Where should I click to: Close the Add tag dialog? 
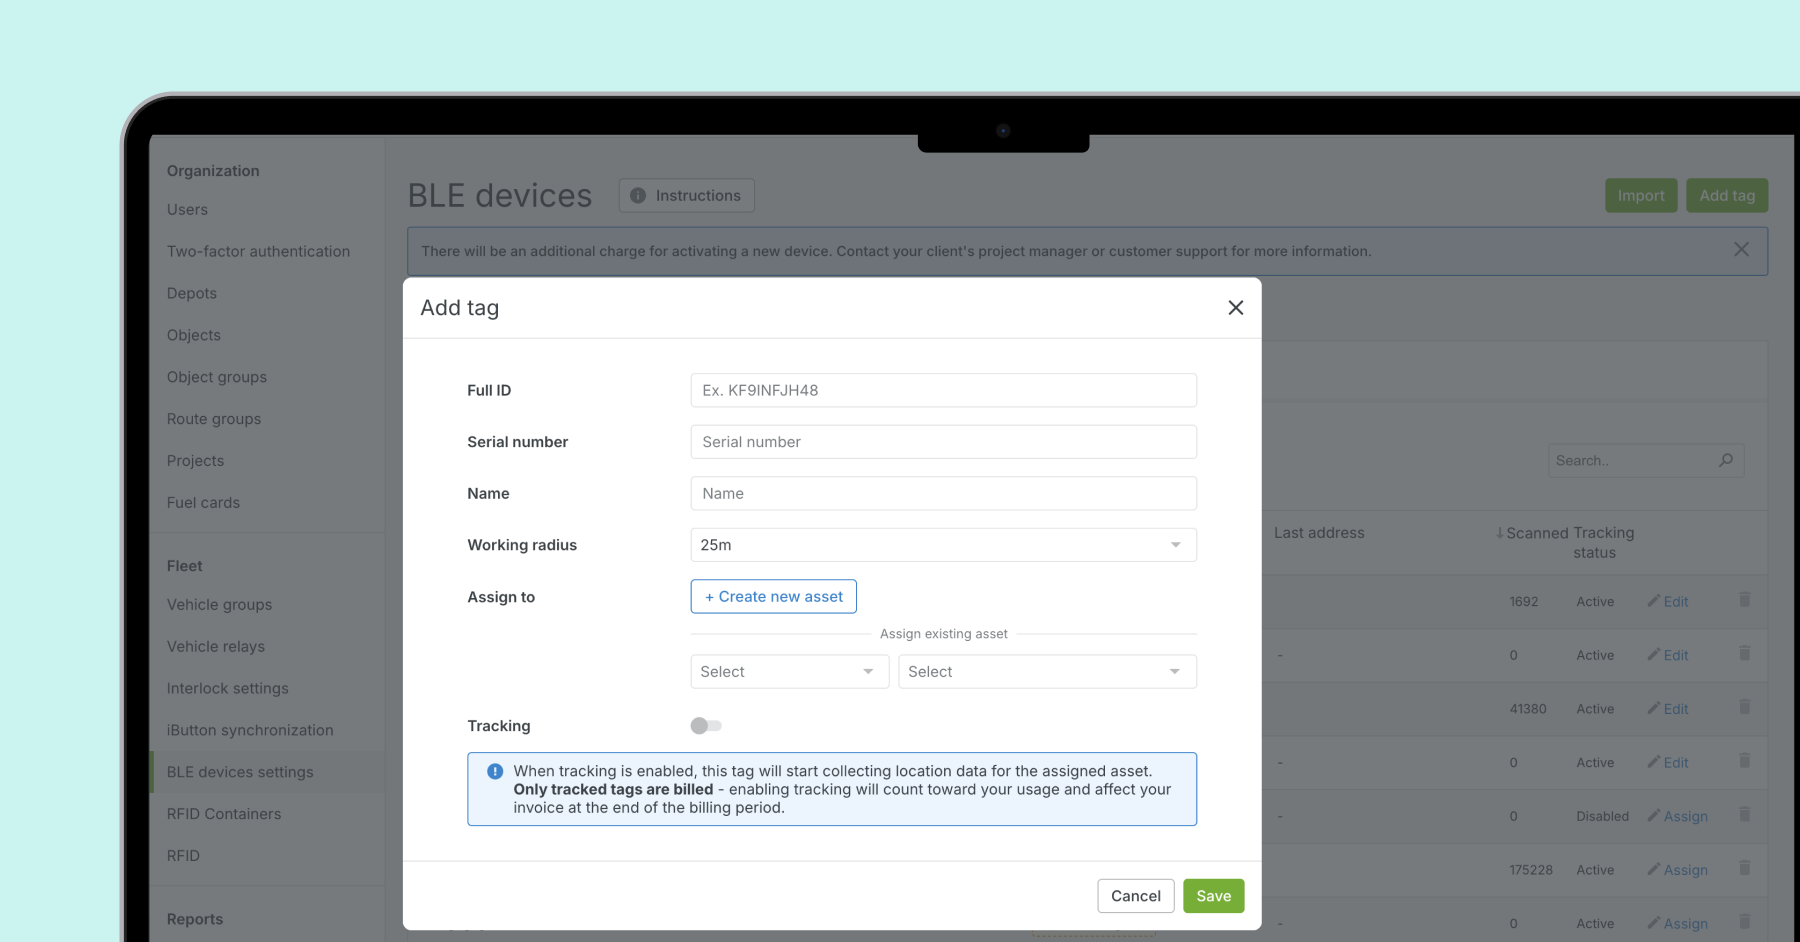(1236, 308)
